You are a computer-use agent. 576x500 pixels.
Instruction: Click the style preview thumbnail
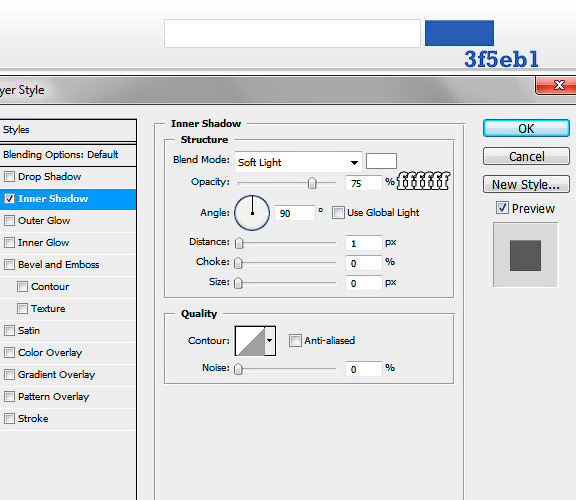(525, 255)
